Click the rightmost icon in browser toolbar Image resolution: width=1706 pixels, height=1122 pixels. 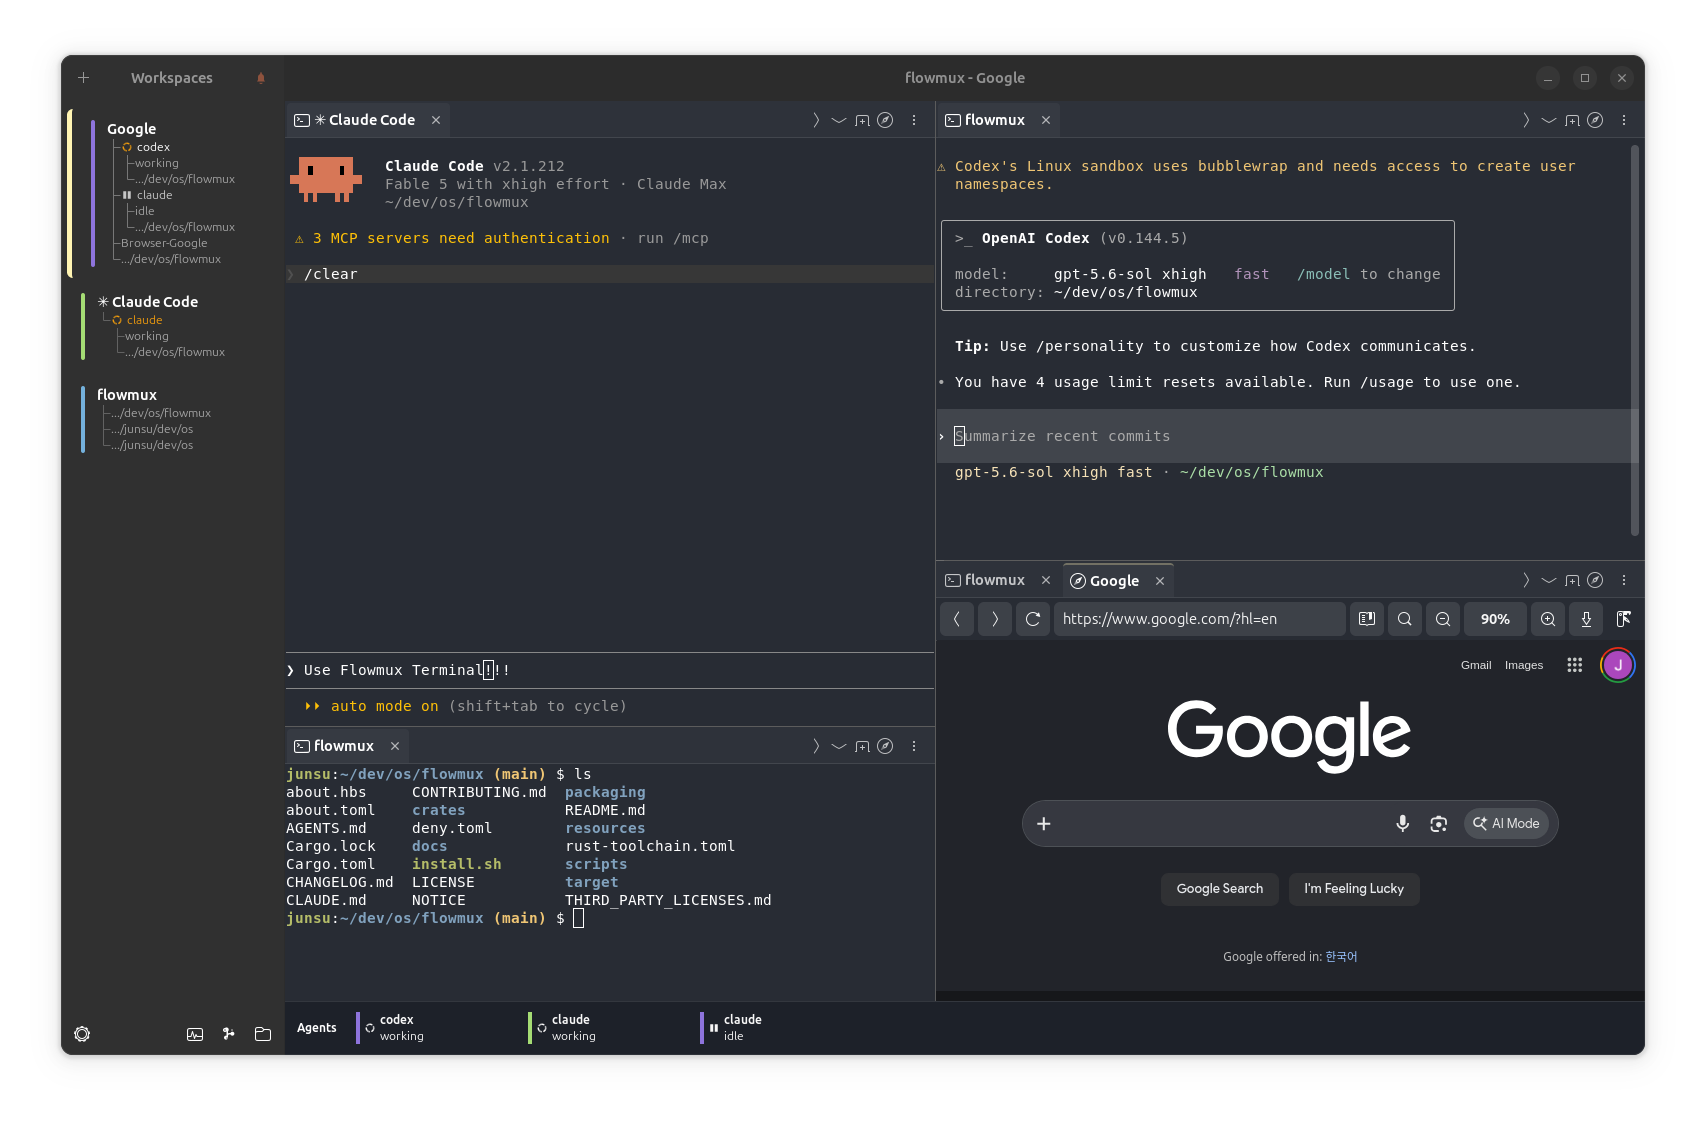point(1624,619)
